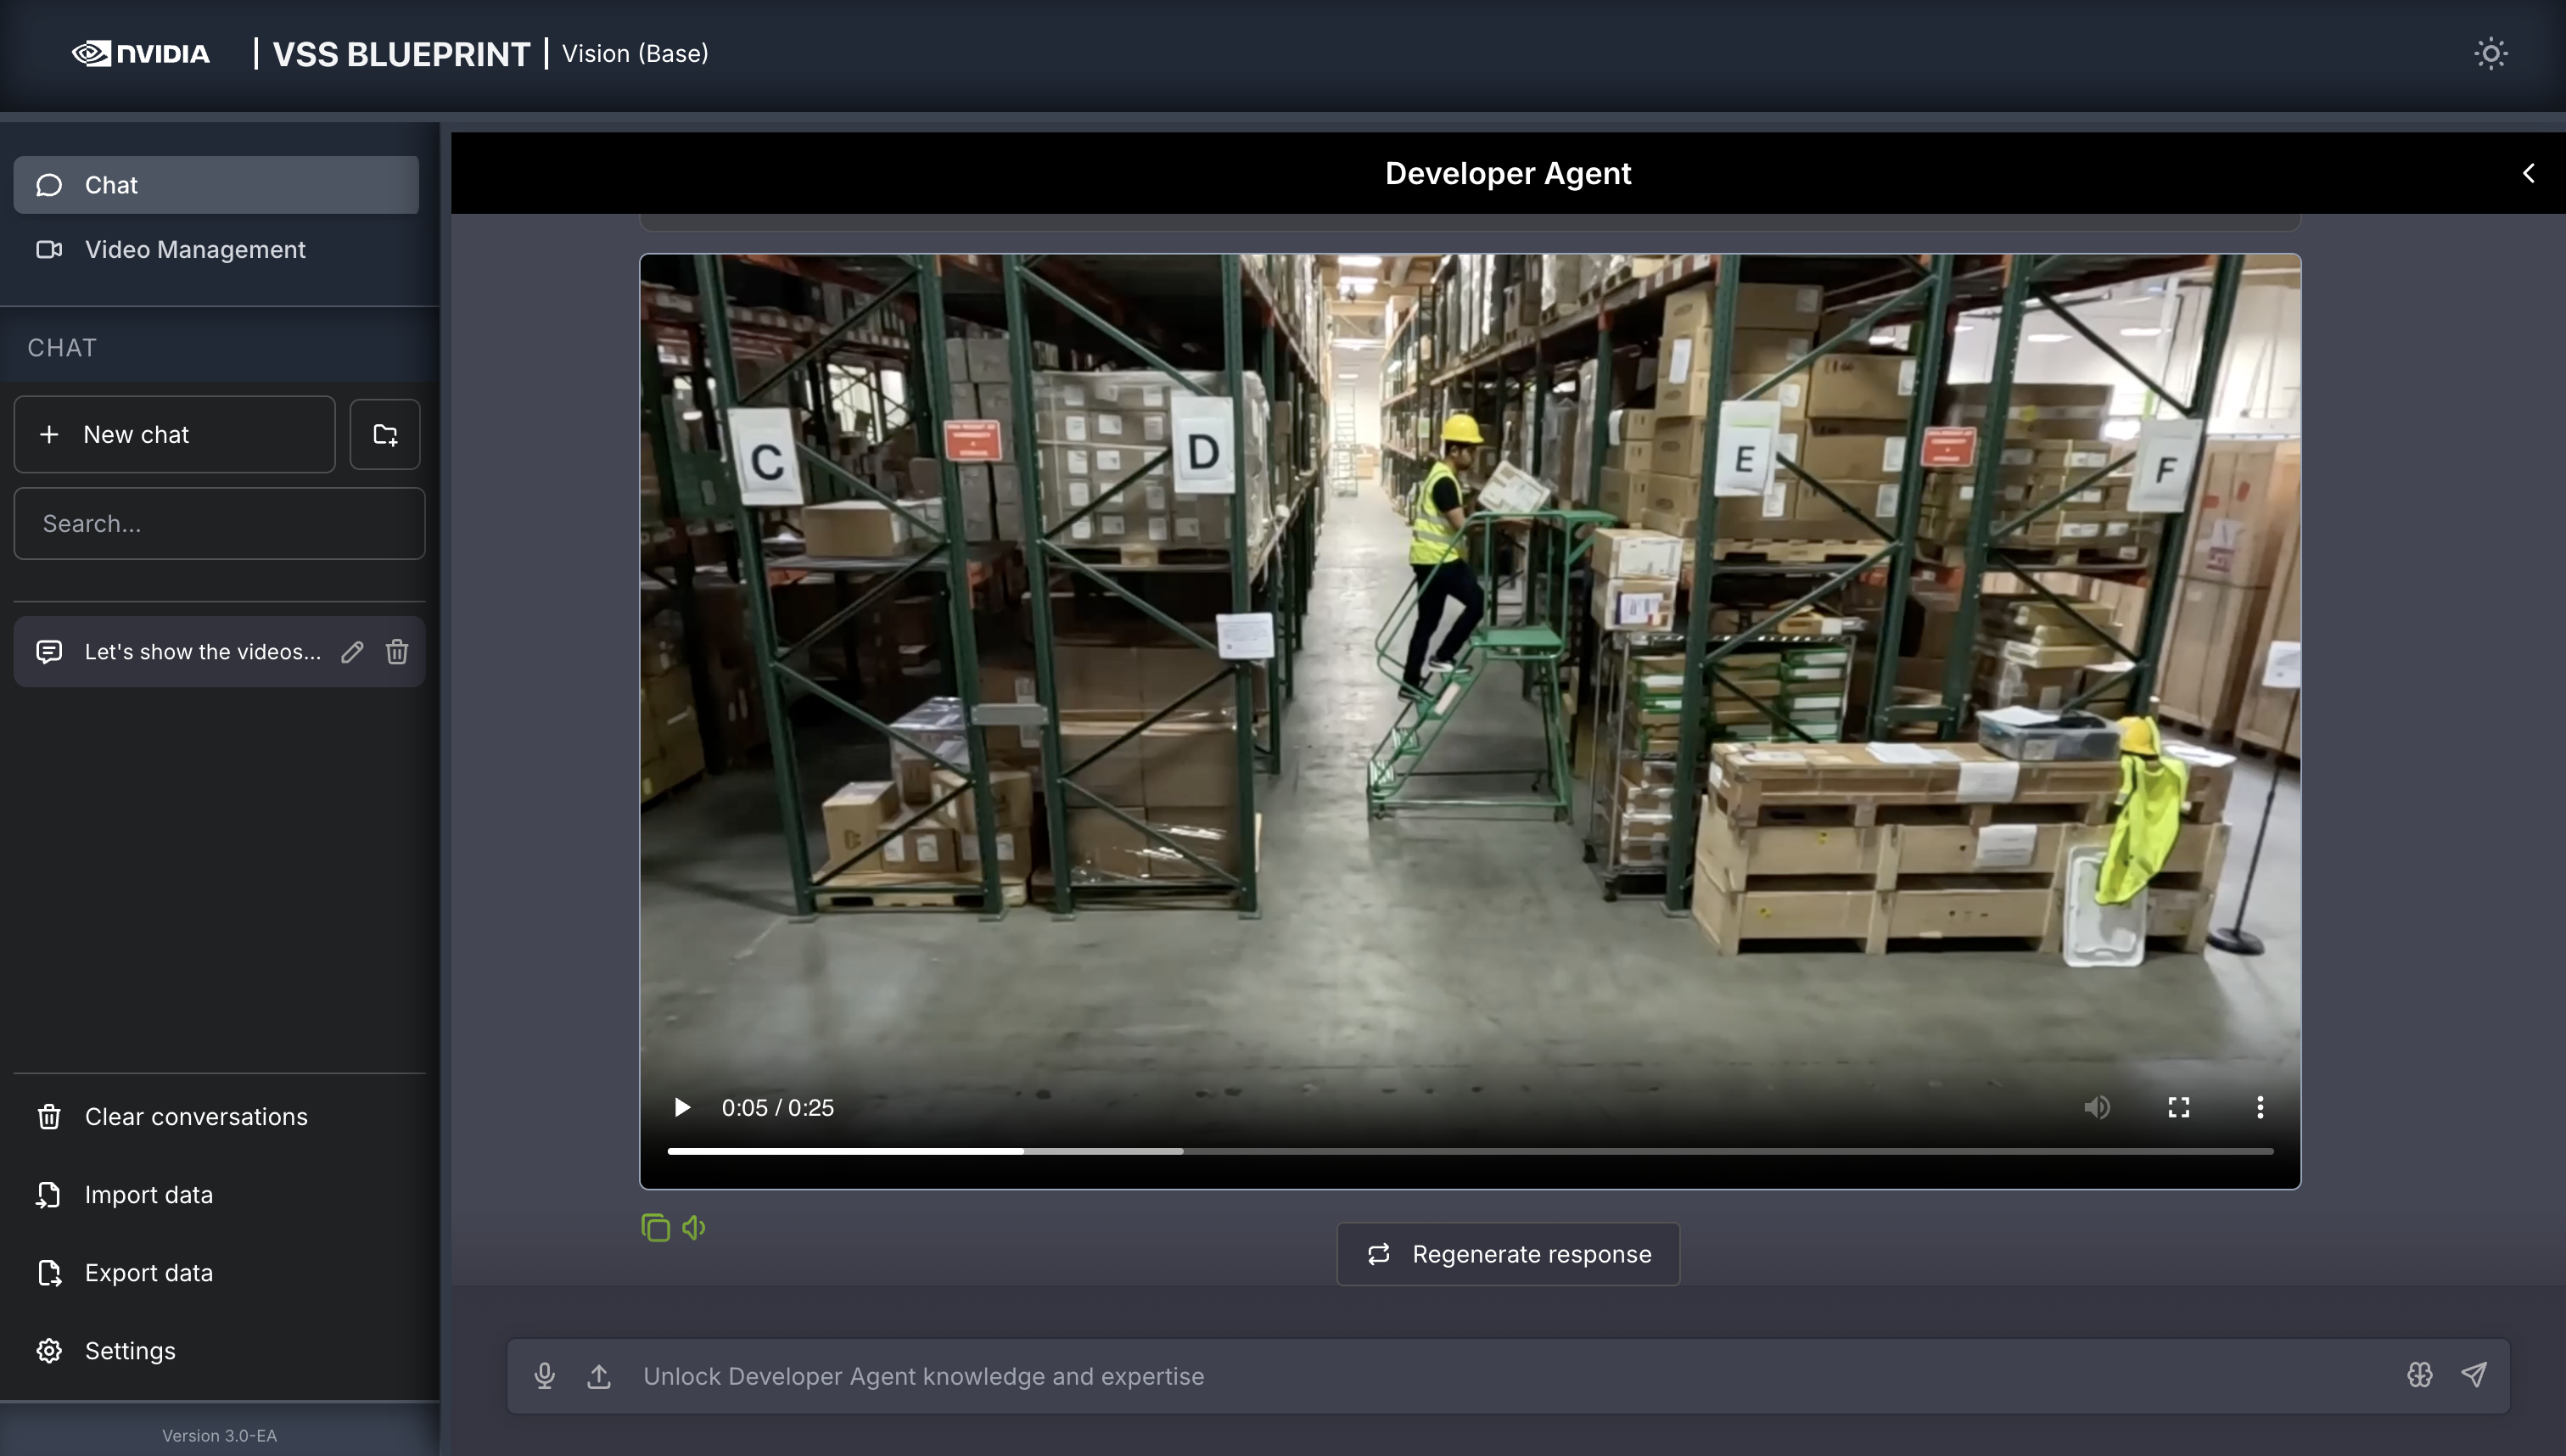Upload a file to the chat
The height and width of the screenshot is (1456, 2566).
[x=599, y=1376]
